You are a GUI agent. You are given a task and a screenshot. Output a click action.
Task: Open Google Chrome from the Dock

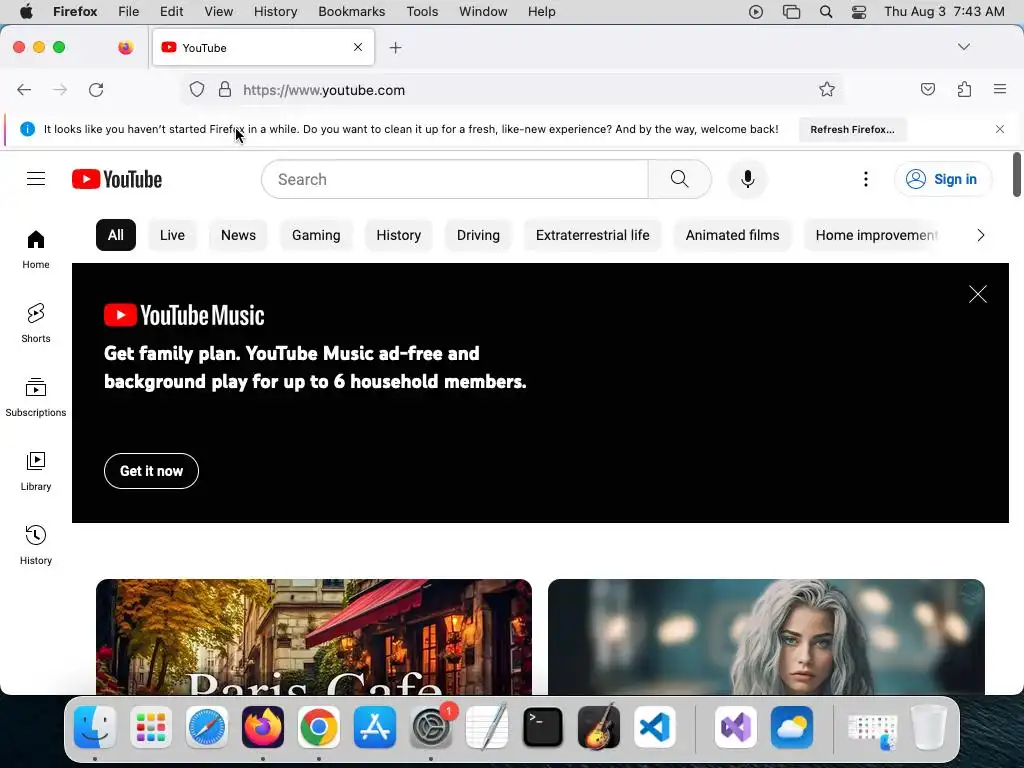pos(319,727)
